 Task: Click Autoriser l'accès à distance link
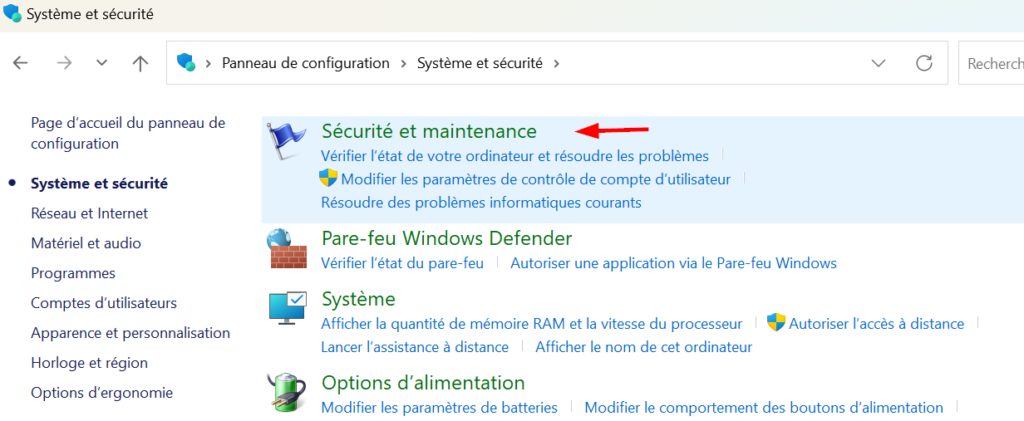click(x=876, y=323)
